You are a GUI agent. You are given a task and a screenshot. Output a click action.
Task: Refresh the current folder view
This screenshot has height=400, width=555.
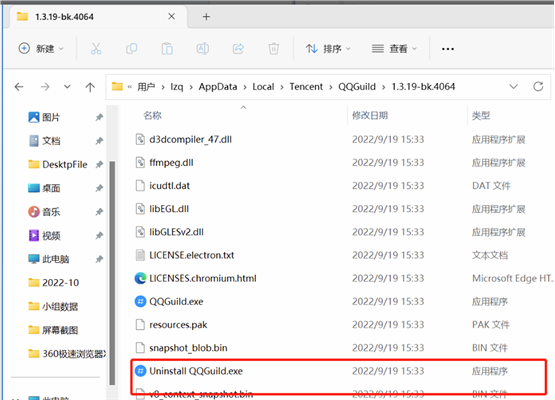point(538,86)
